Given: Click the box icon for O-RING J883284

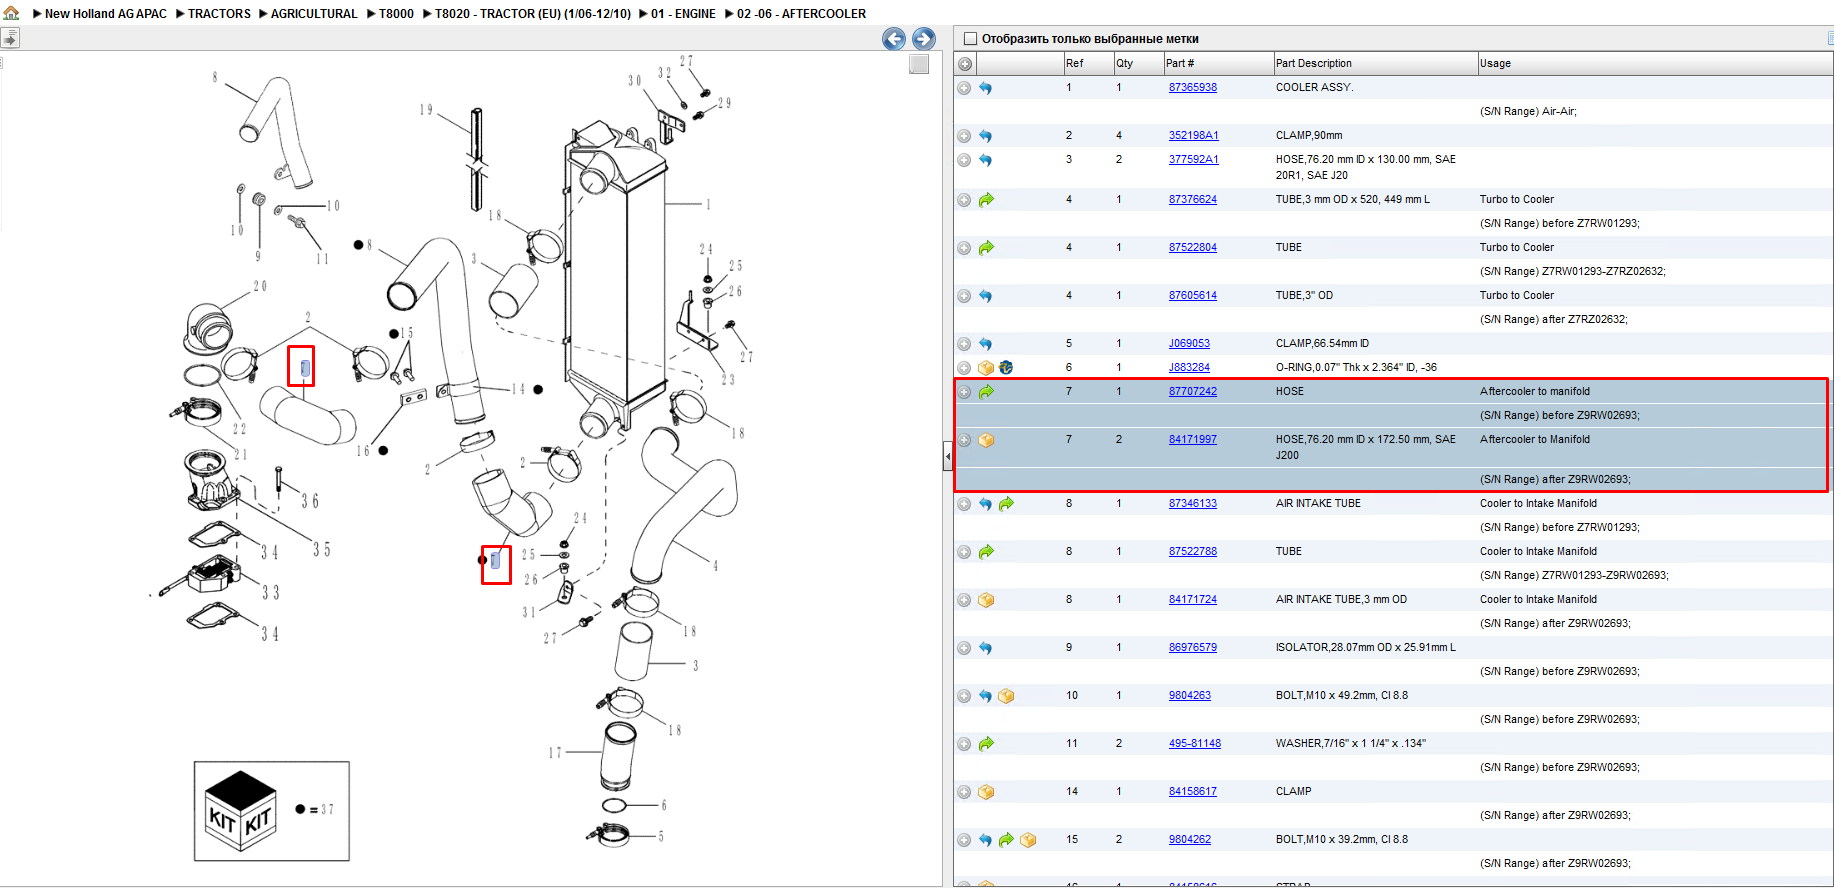Looking at the screenshot, I should pos(986,368).
